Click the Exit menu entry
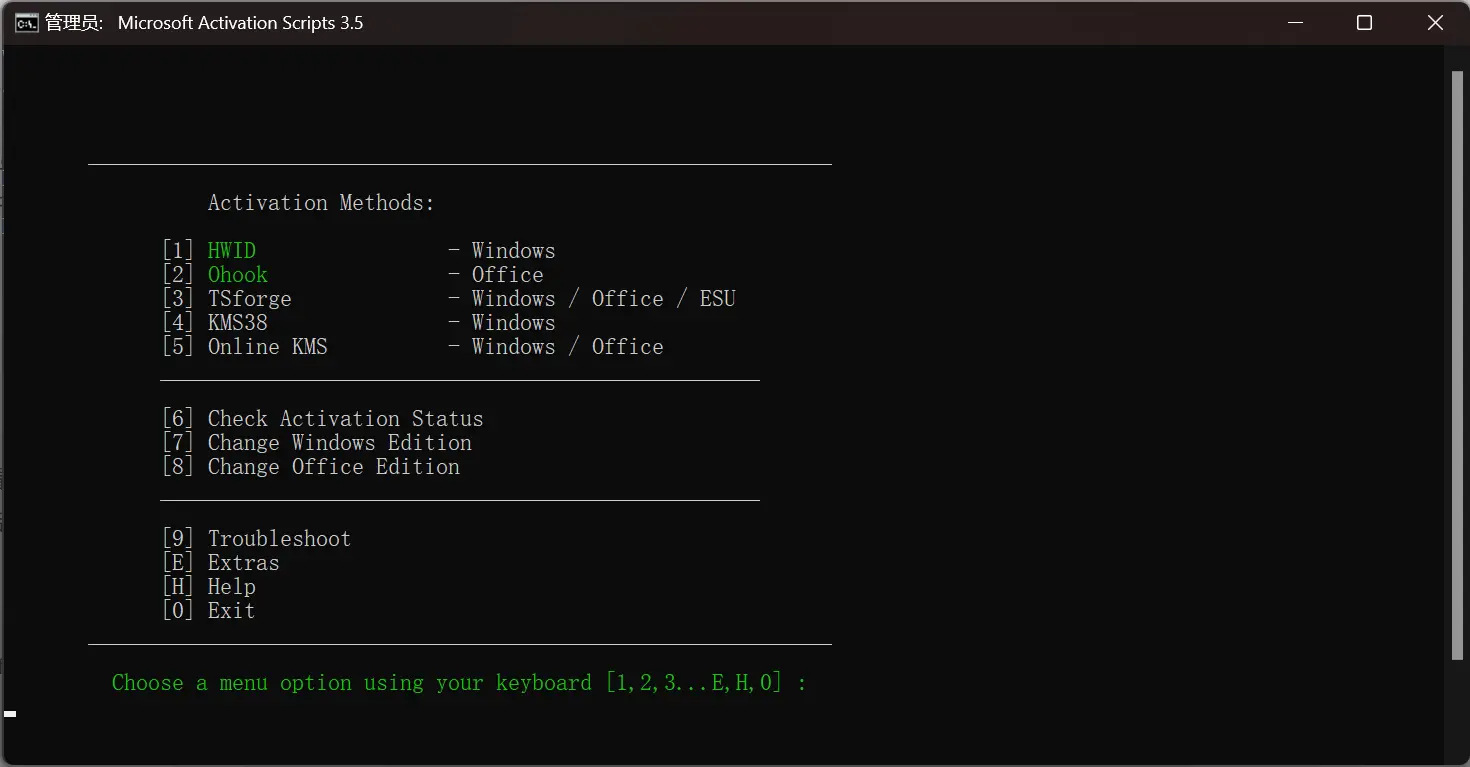This screenshot has width=1470, height=767. [x=231, y=611]
